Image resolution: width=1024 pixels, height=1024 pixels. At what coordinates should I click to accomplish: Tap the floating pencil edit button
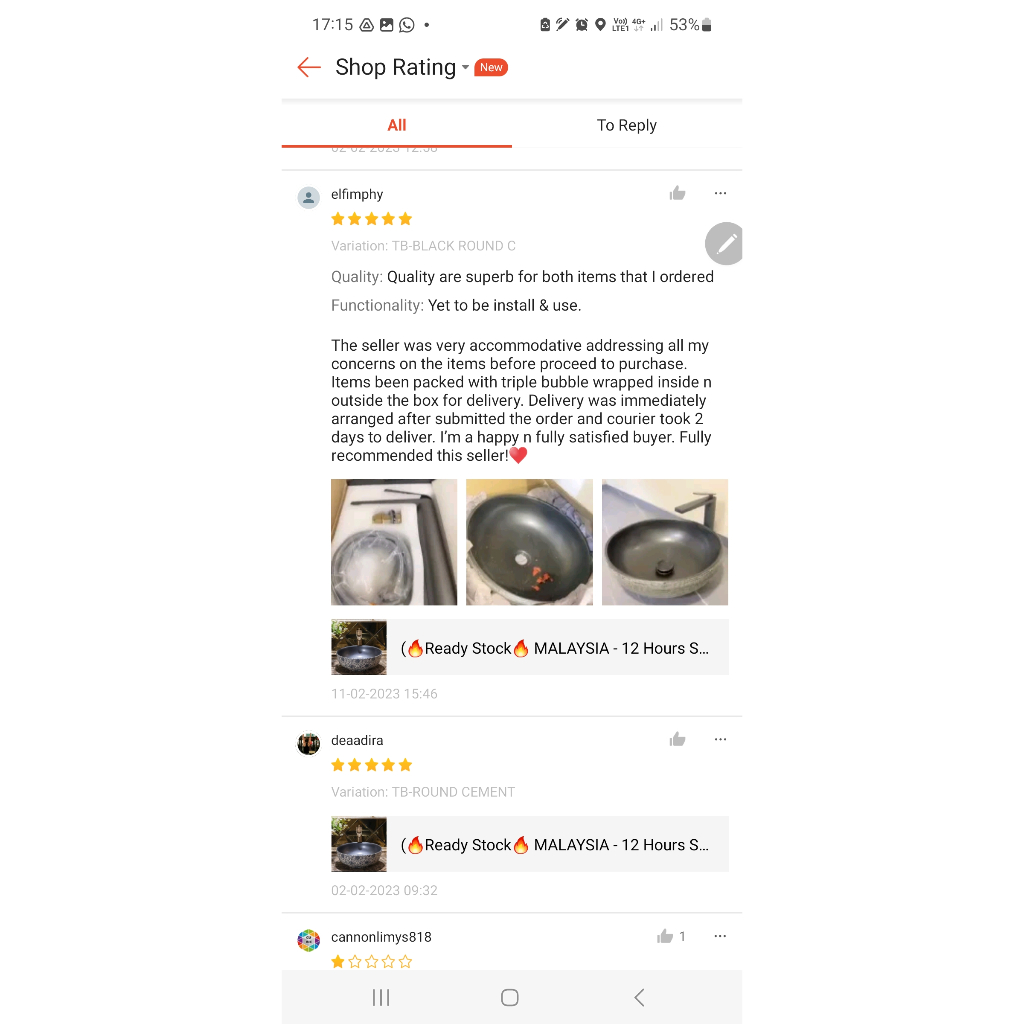pos(724,244)
